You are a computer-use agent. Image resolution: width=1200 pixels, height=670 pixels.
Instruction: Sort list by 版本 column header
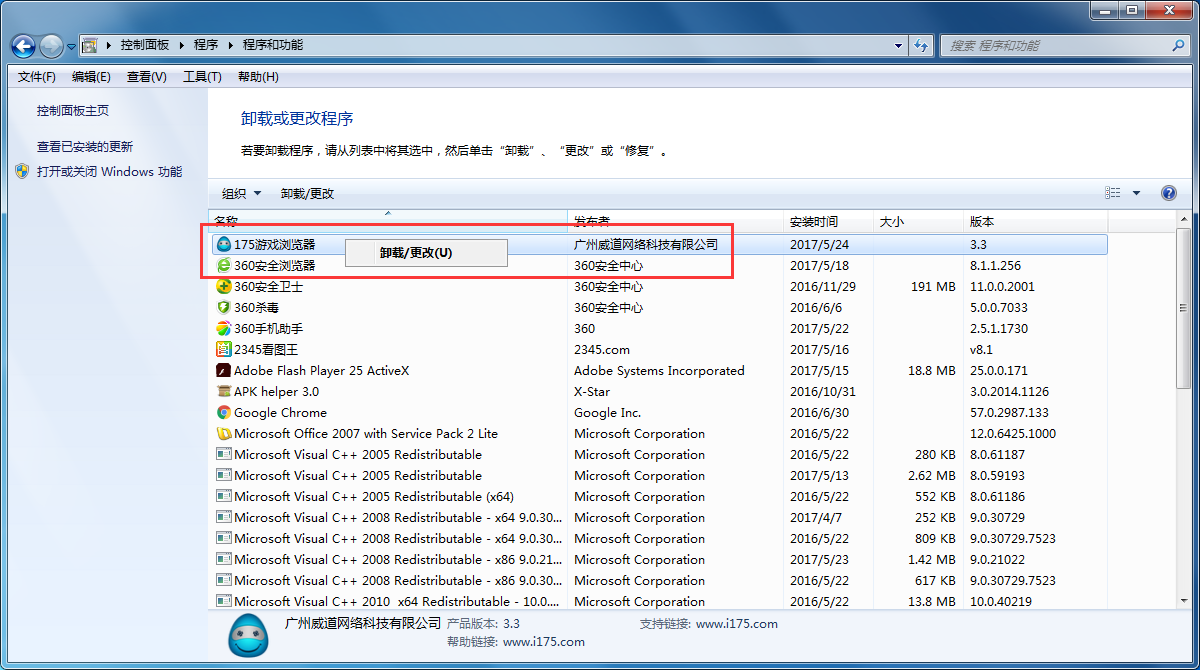[x=1036, y=222]
